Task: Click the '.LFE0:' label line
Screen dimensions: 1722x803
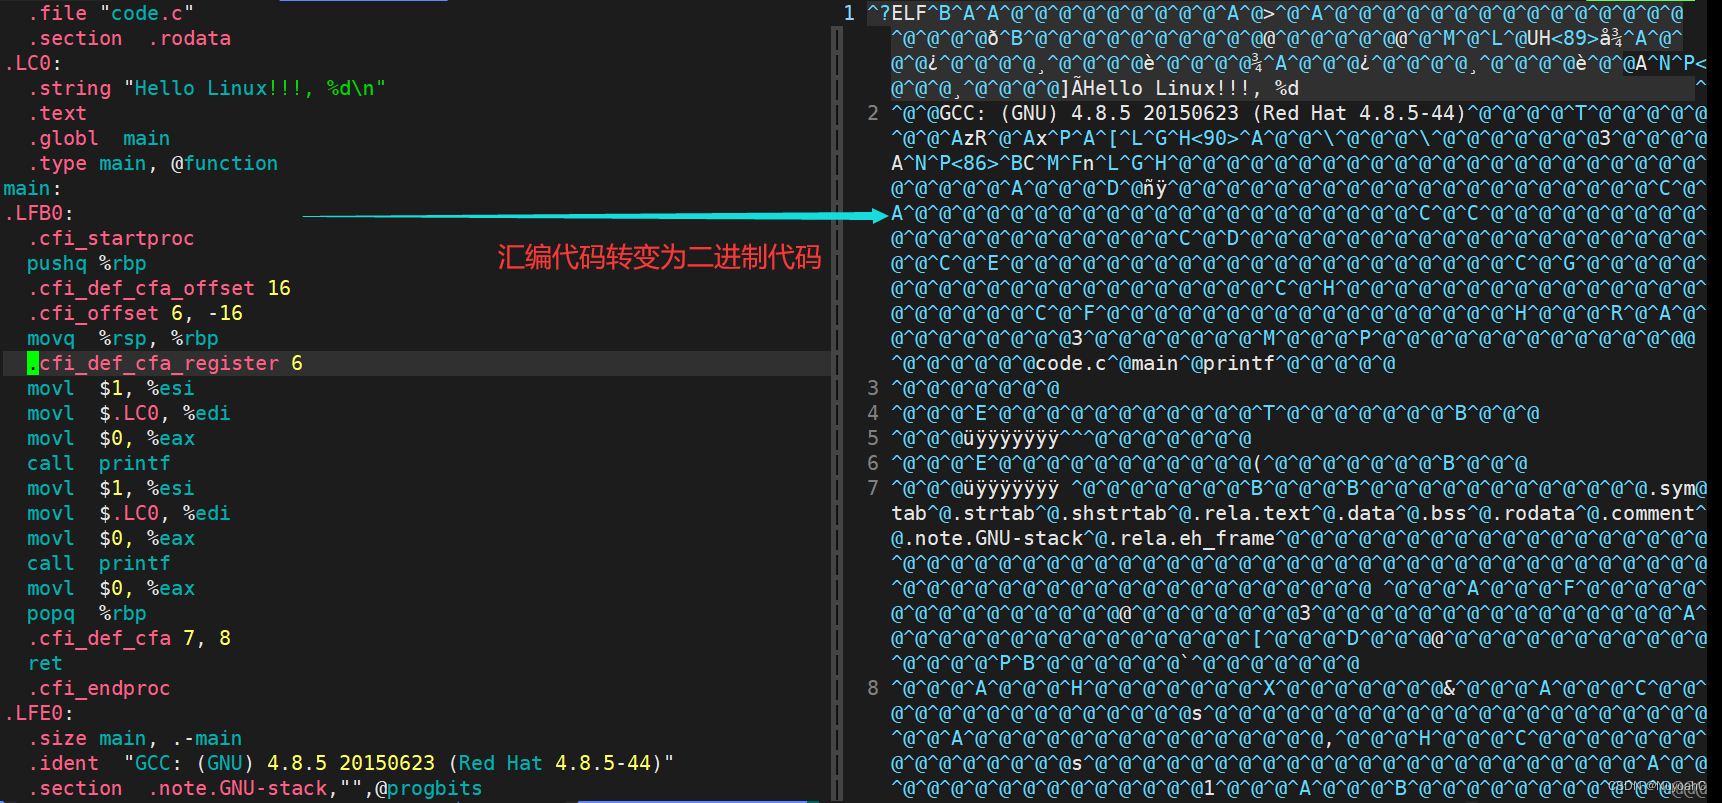Action: [39, 713]
